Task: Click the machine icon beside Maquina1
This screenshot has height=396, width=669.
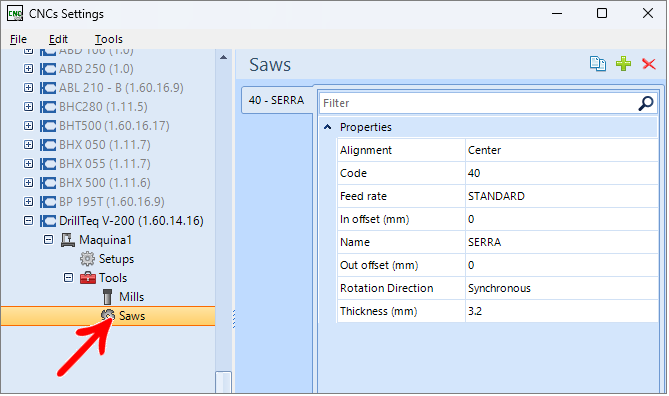Action: (68, 240)
